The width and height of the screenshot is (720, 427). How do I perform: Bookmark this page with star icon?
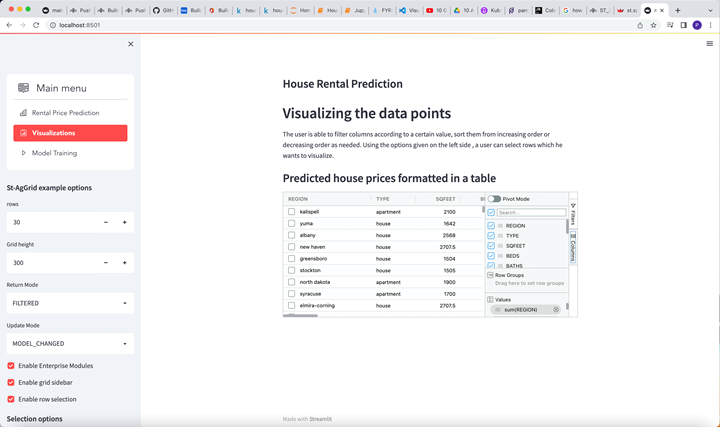click(654, 25)
